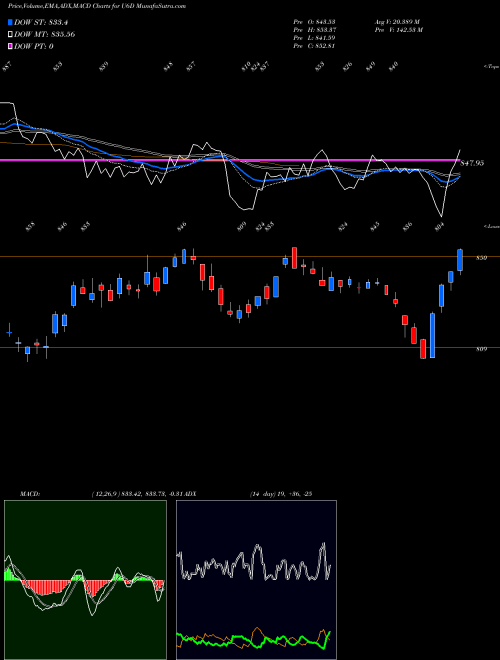Viewport: 500px width, 660px height.
Task: Click the 809 lower support level label
Action: pyautogui.click(x=481, y=349)
